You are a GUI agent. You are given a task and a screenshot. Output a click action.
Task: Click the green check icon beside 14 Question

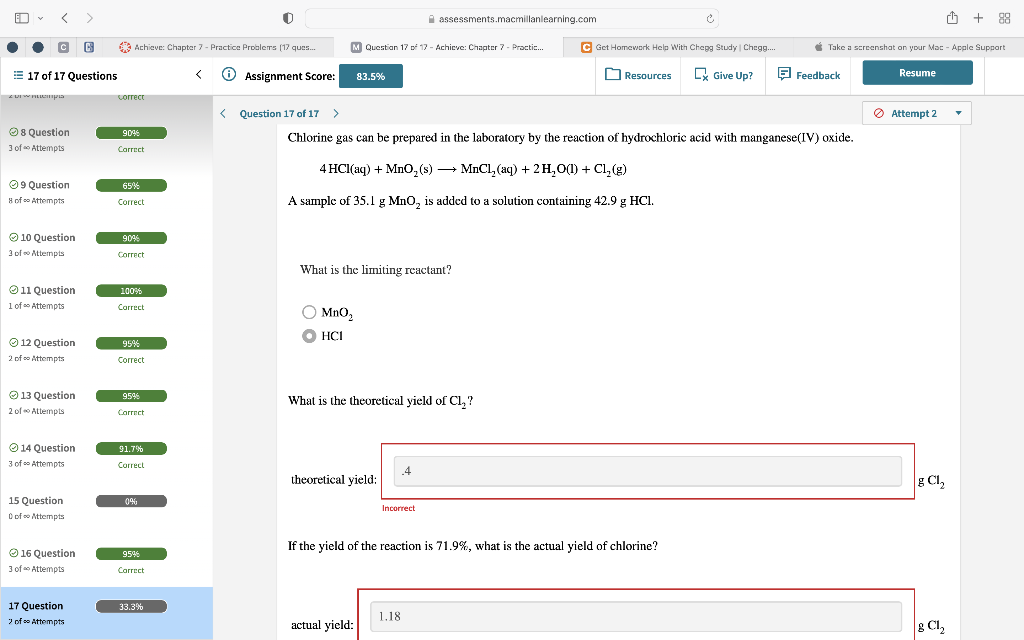(13, 448)
